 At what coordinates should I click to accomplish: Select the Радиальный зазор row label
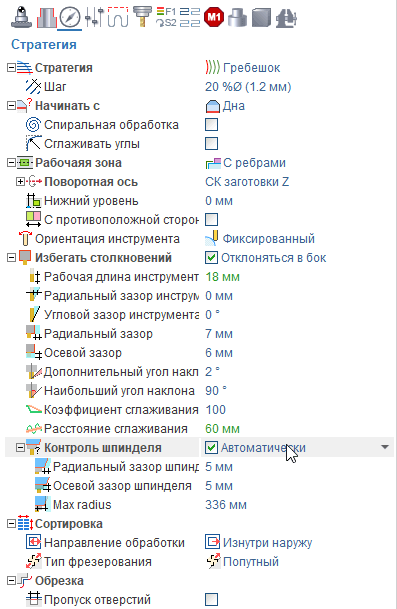[98, 334]
